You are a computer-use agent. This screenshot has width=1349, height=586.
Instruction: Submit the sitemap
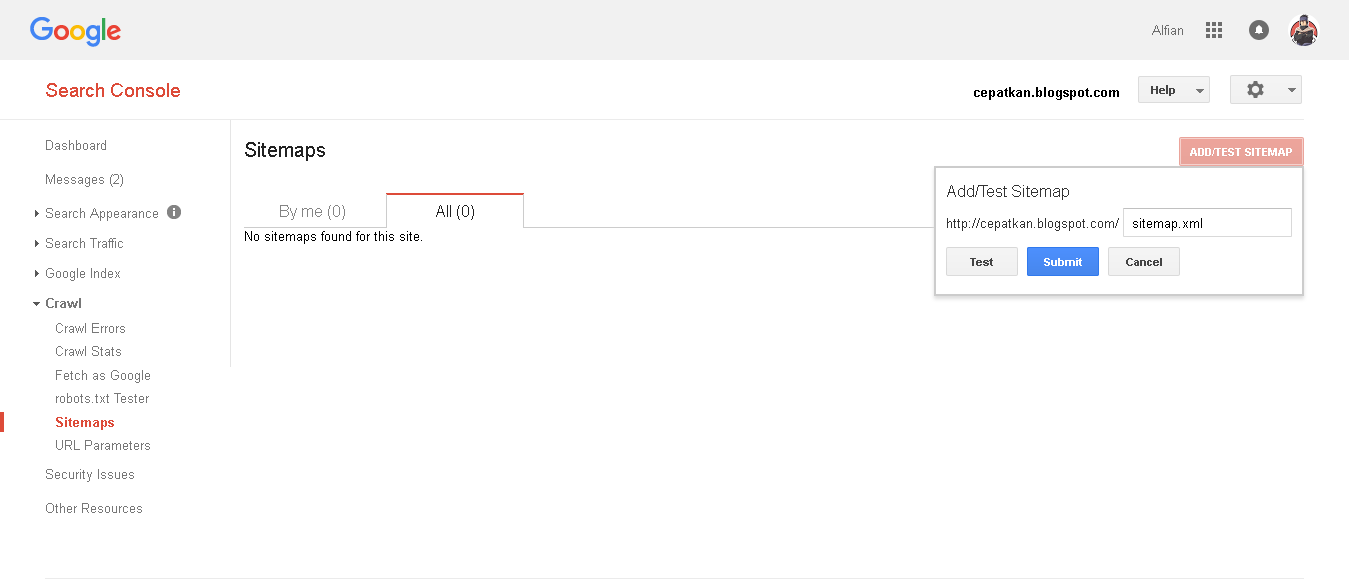[x=1062, y=262]
